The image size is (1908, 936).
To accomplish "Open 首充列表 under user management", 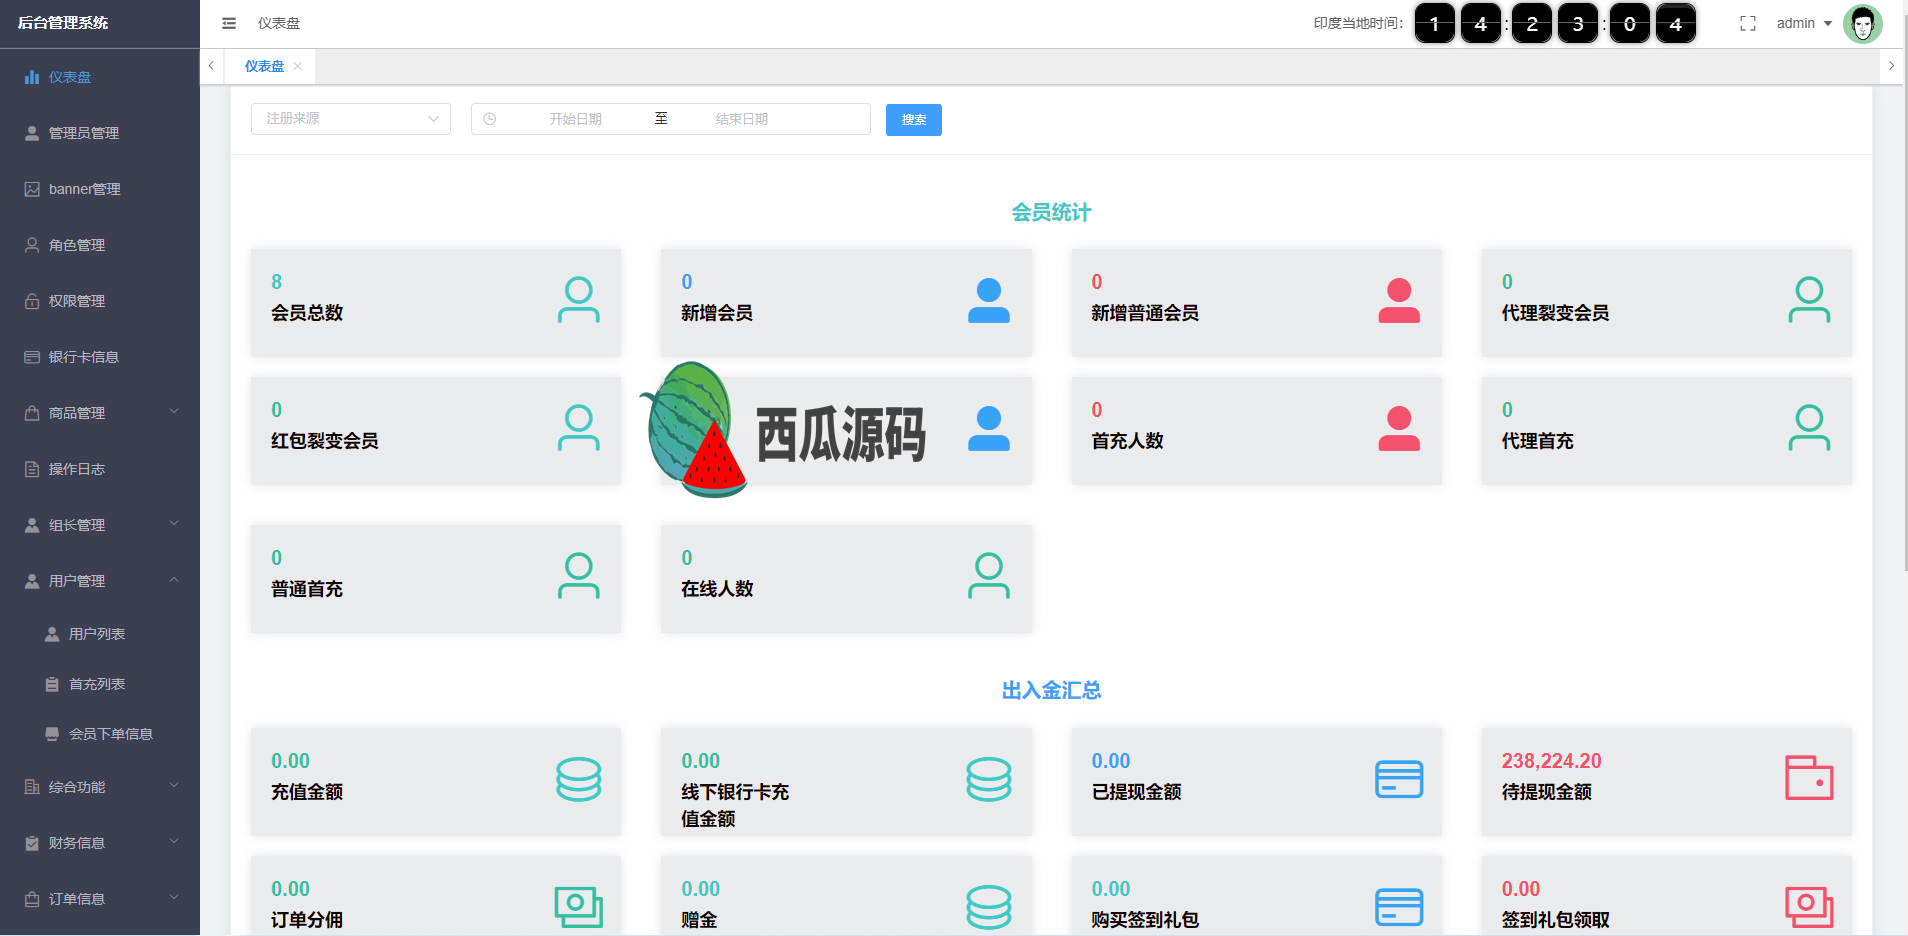I will coord(97,684).
